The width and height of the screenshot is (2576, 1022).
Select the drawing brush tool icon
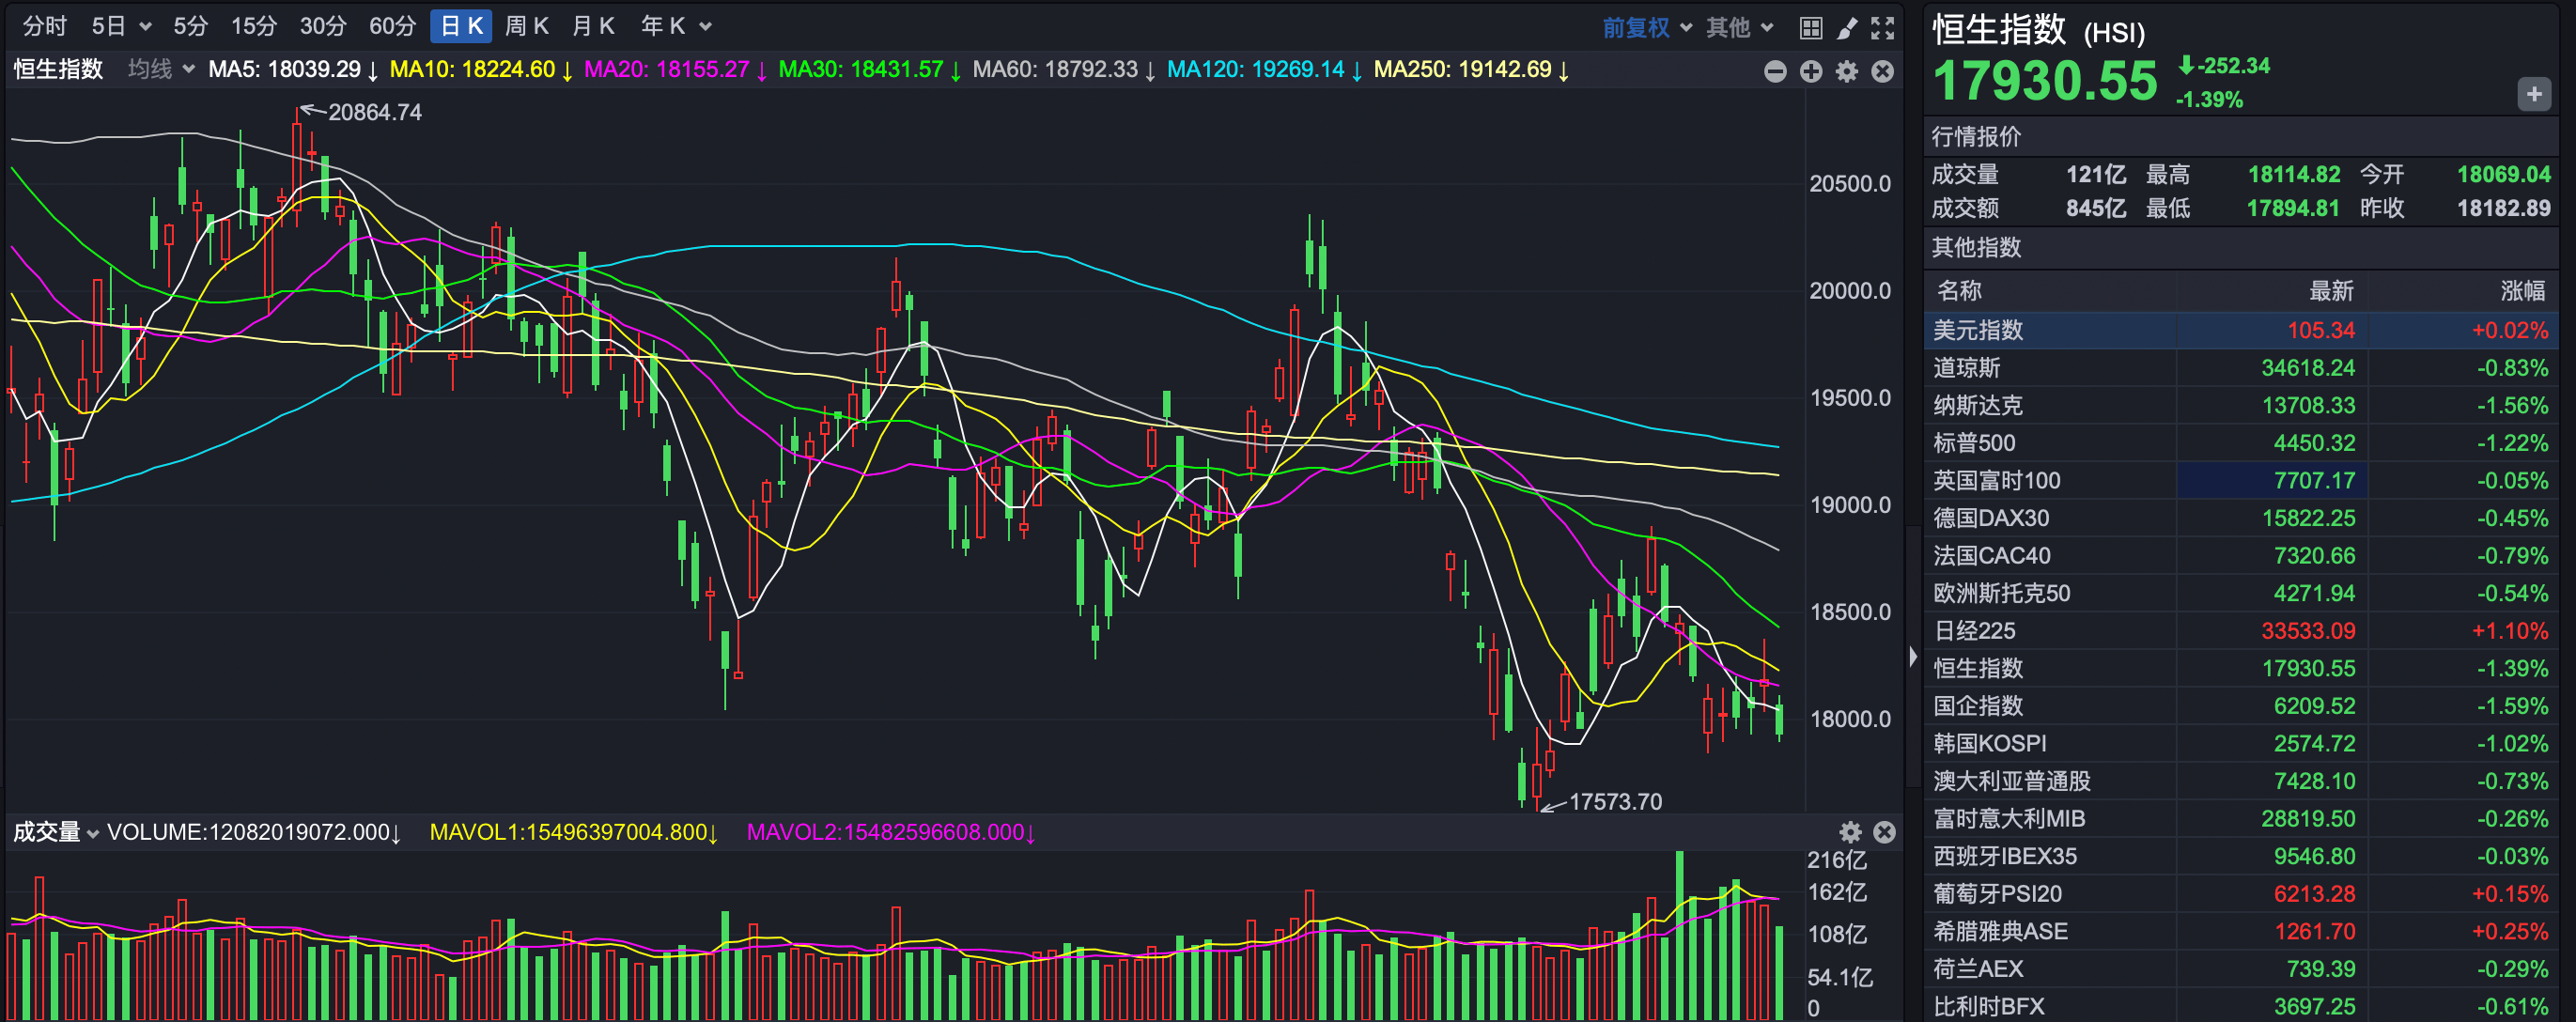pos(1847,27)
